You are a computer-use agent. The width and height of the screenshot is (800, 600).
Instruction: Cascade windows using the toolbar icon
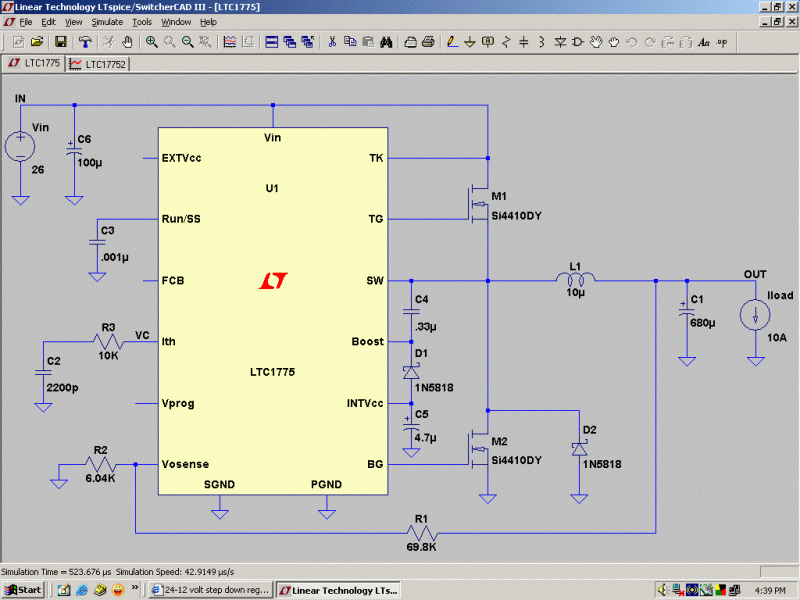pyautogui.click(x=290, y=42)
